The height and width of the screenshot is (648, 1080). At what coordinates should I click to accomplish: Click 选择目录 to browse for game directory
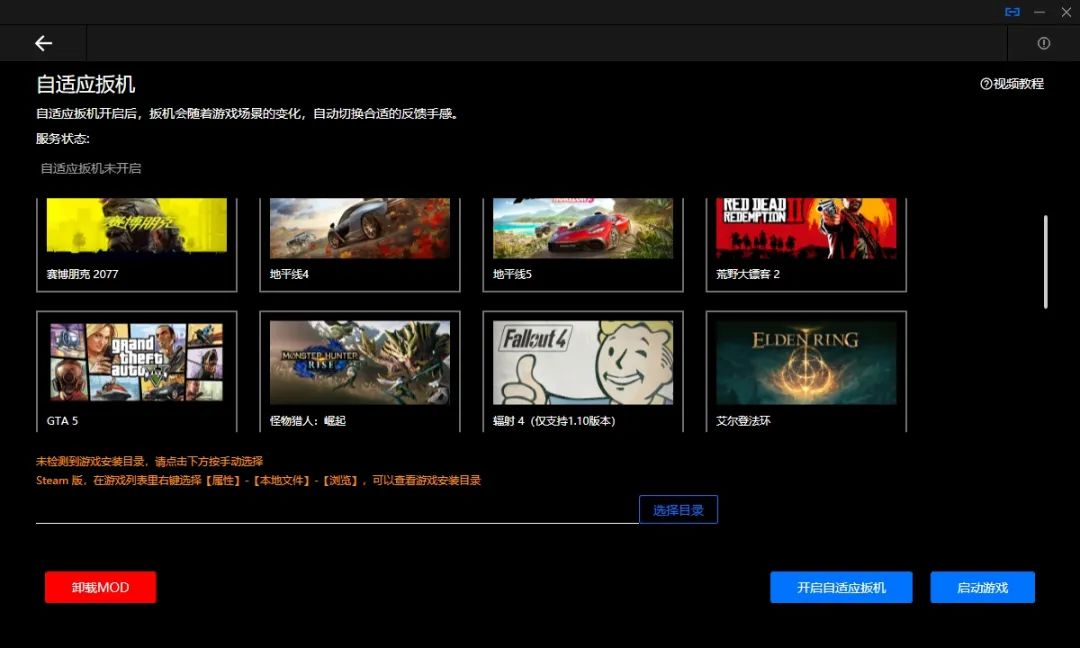(x=678, y=509)
